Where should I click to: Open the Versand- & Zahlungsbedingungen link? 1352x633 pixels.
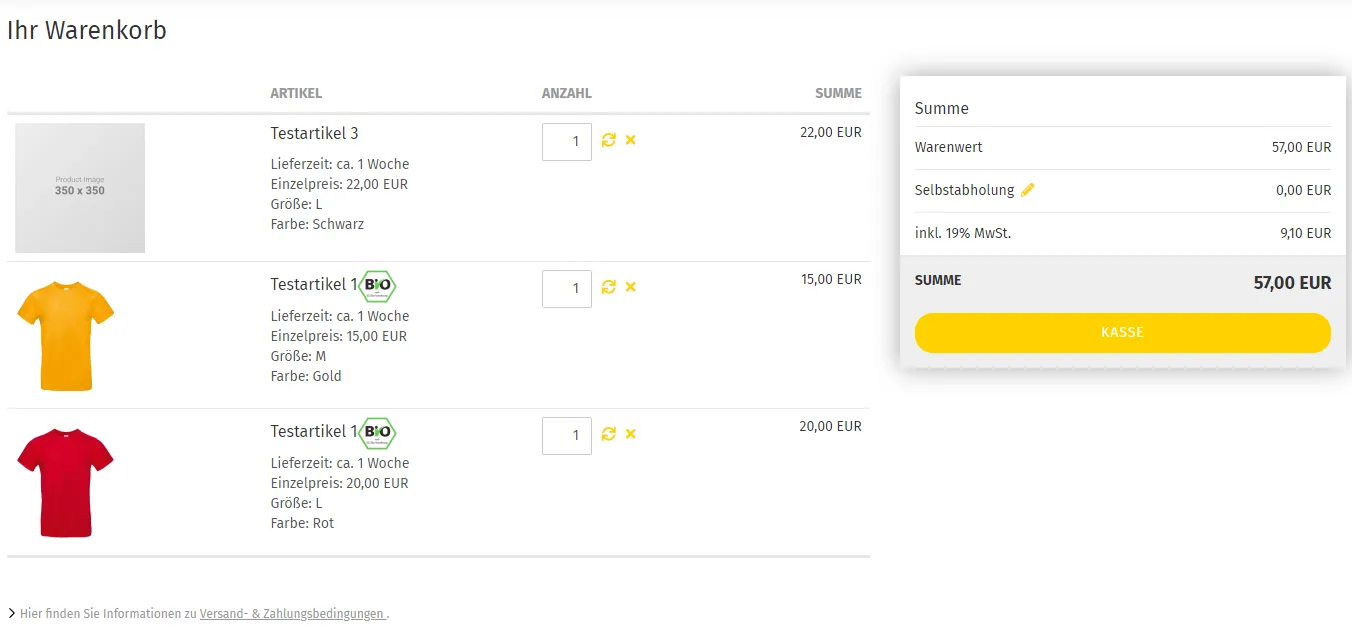292,614
